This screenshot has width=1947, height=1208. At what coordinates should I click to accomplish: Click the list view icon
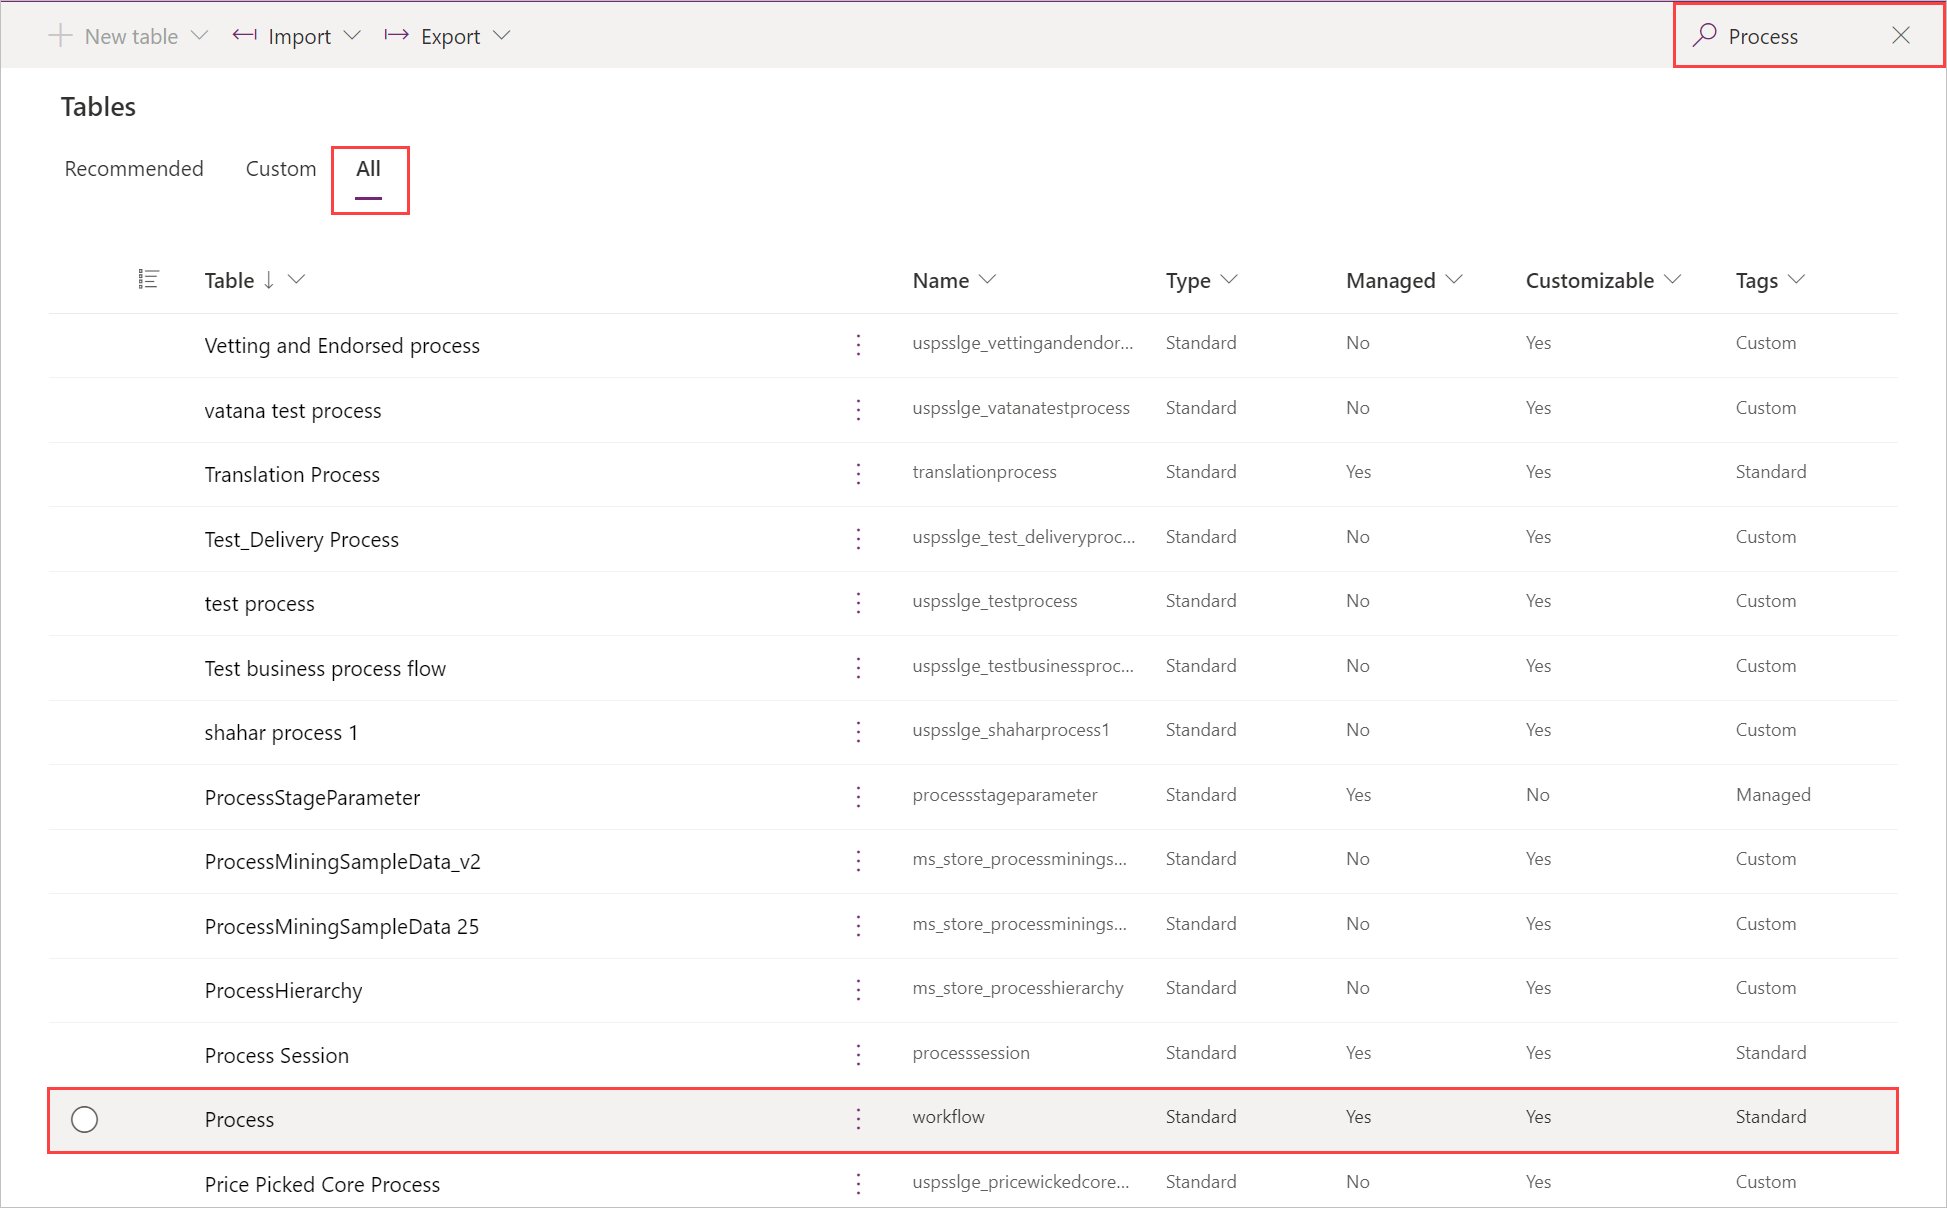[149, 280]
